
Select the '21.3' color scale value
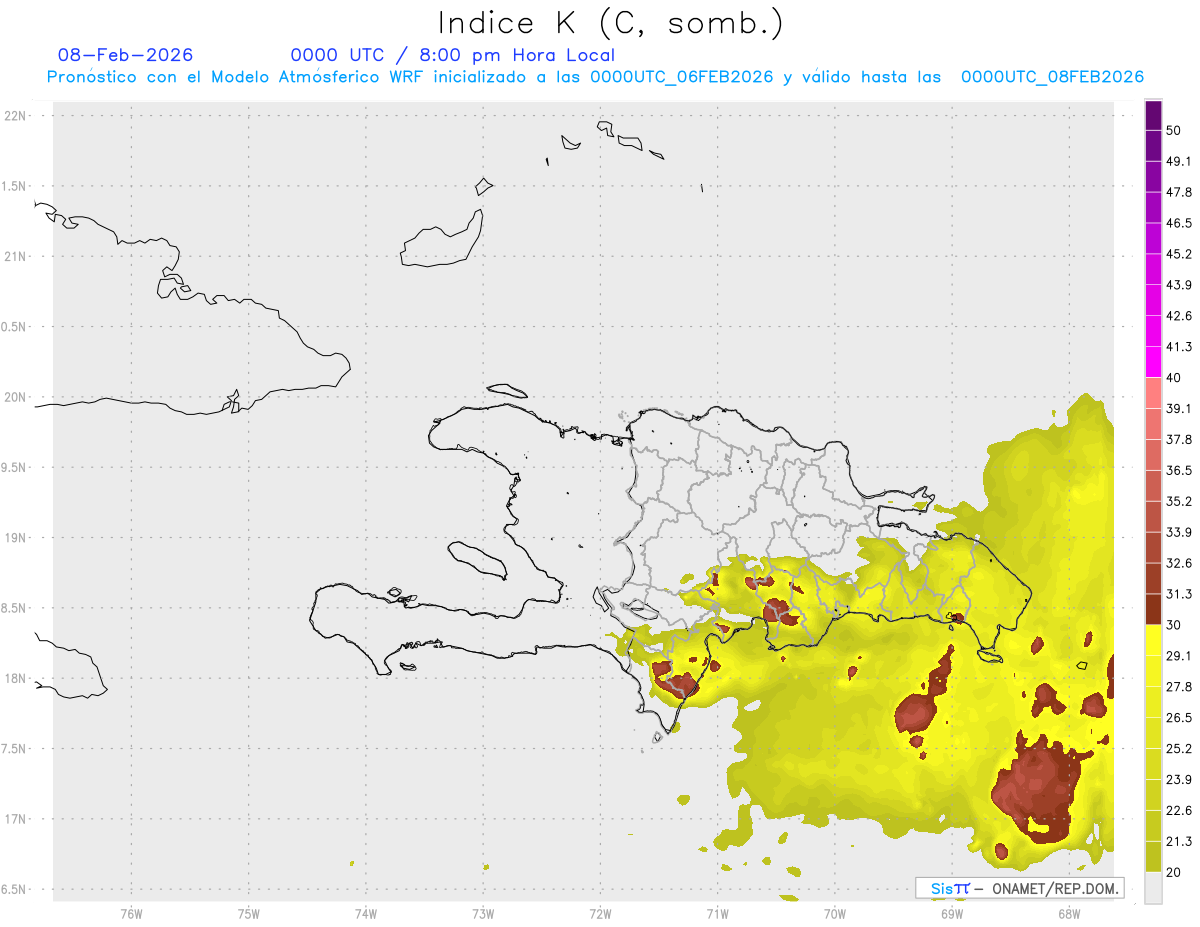[x=1179, y=841]
